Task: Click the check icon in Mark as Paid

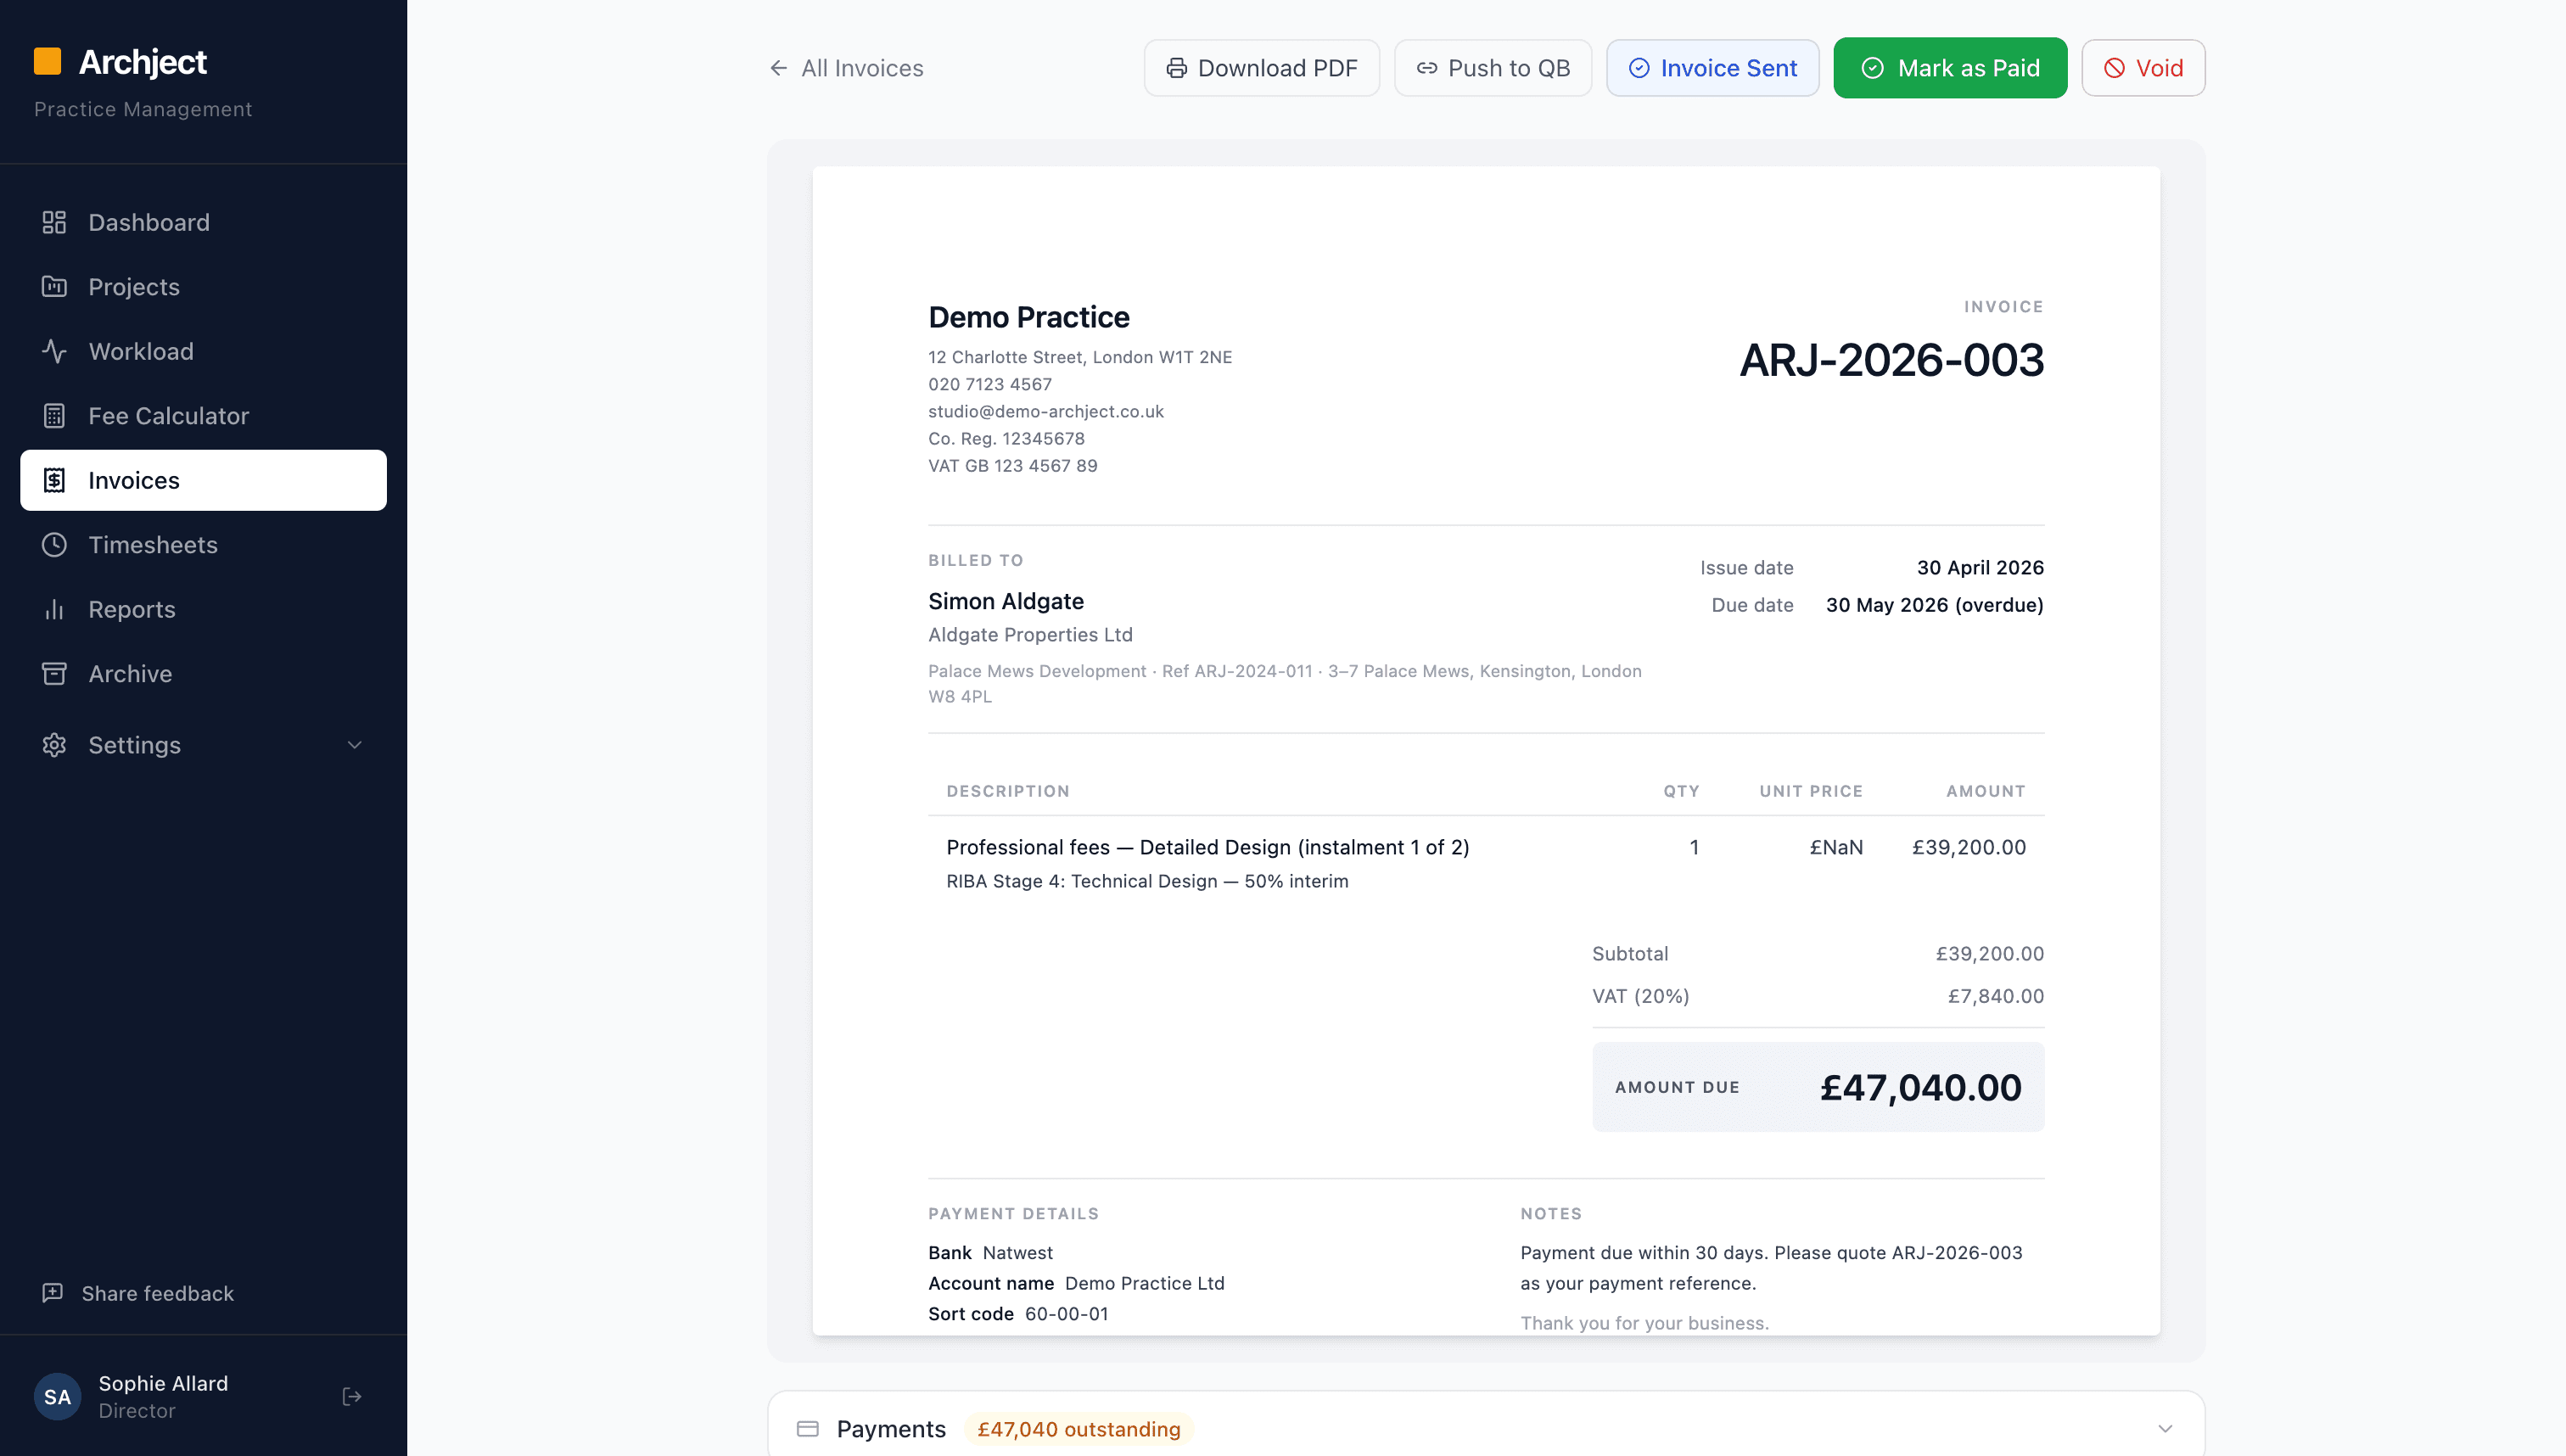Action: (1873, 68)
